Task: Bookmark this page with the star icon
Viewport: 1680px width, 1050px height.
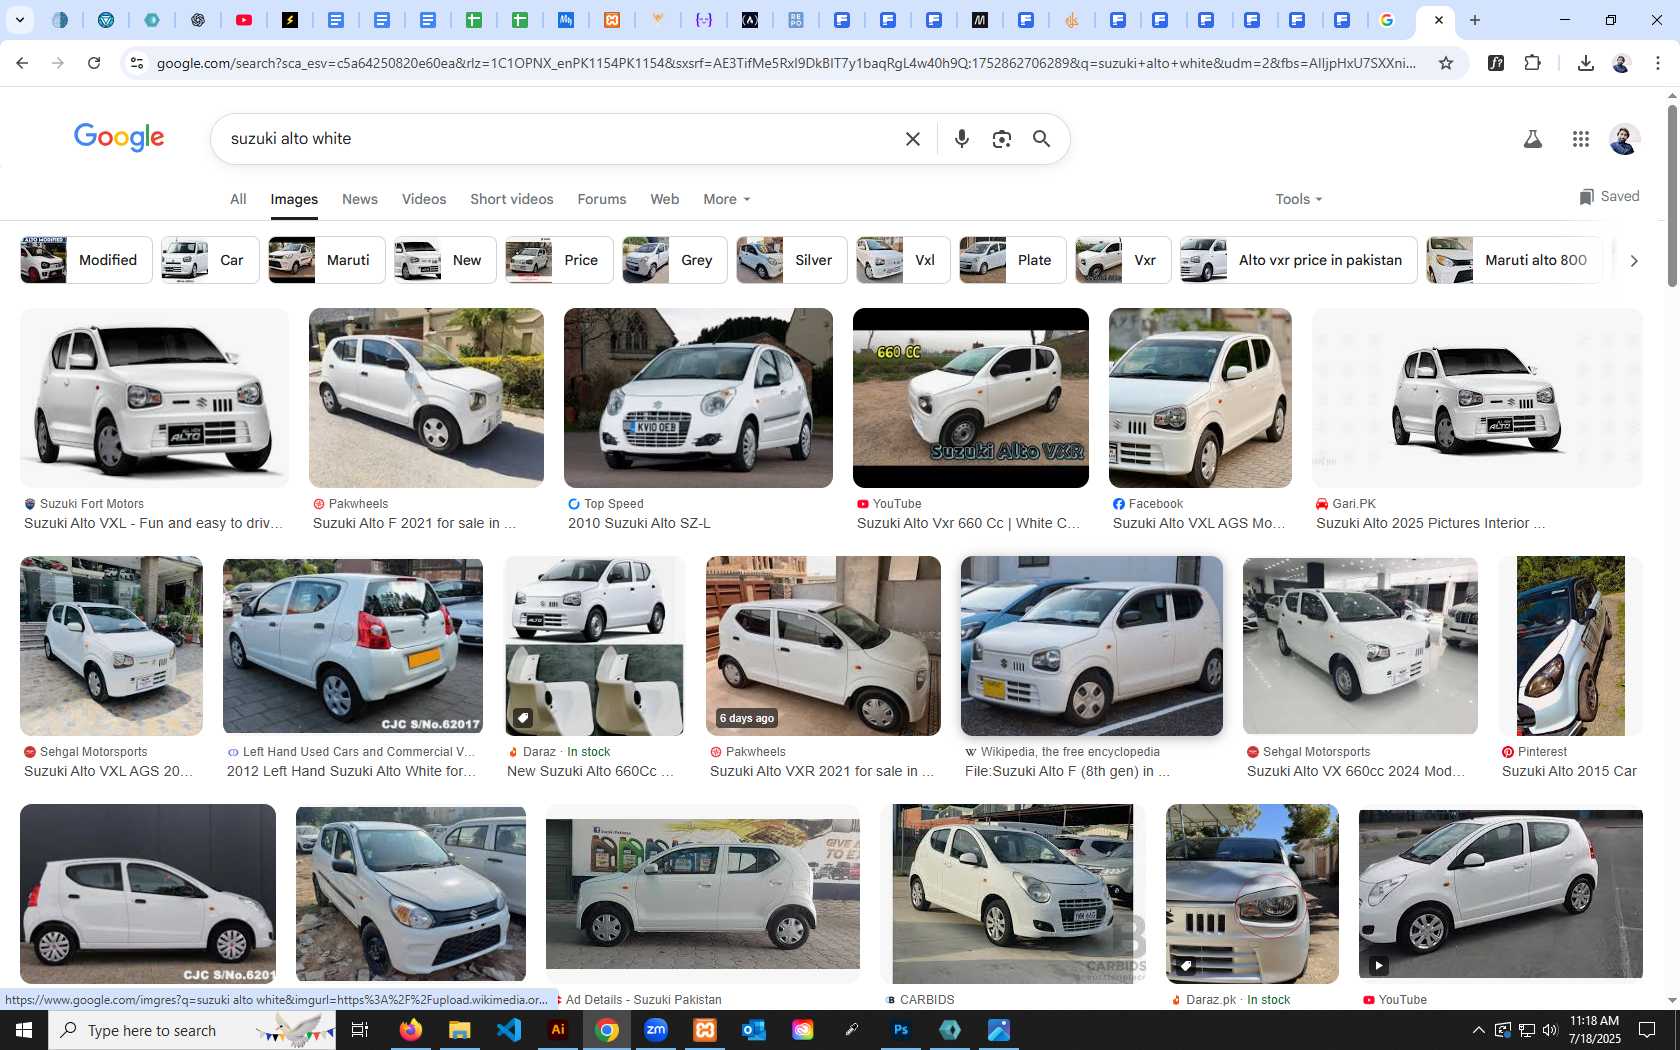Action: (x=1445, y=63)
